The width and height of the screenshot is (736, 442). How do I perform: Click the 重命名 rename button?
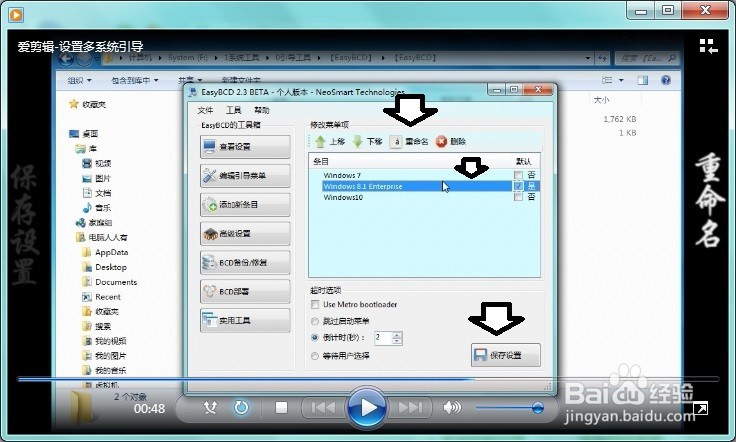409,141
